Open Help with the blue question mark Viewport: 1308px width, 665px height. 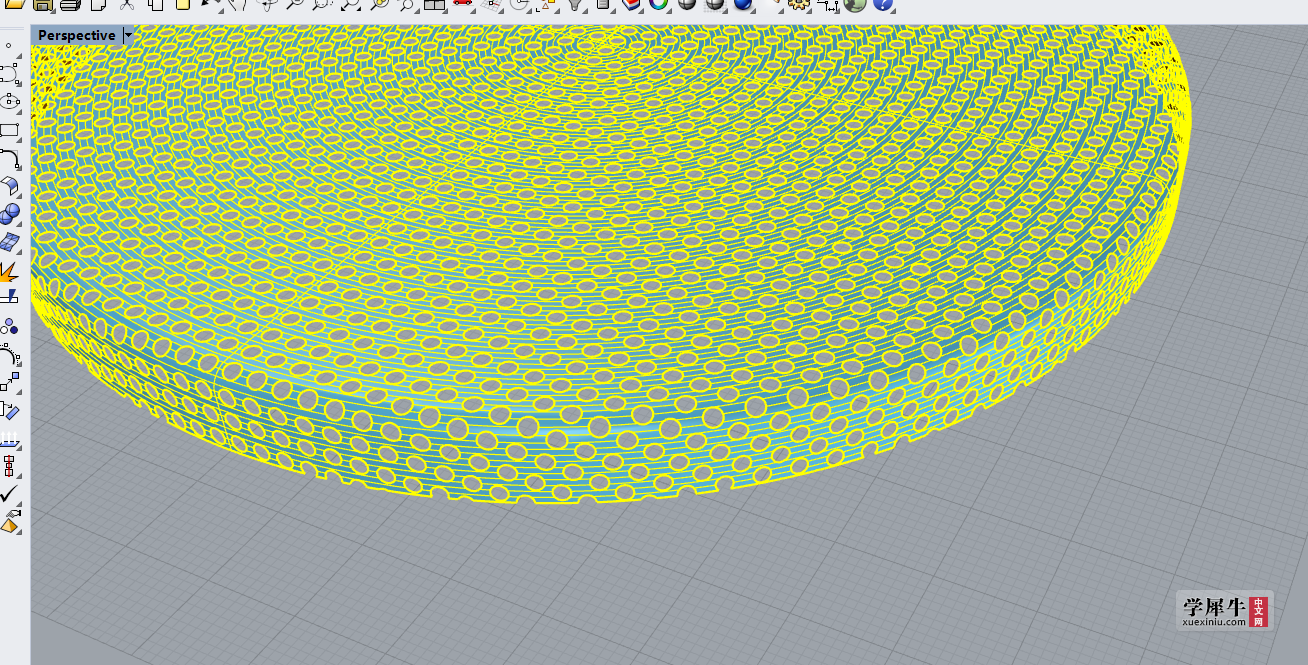[x=882, y=4]
